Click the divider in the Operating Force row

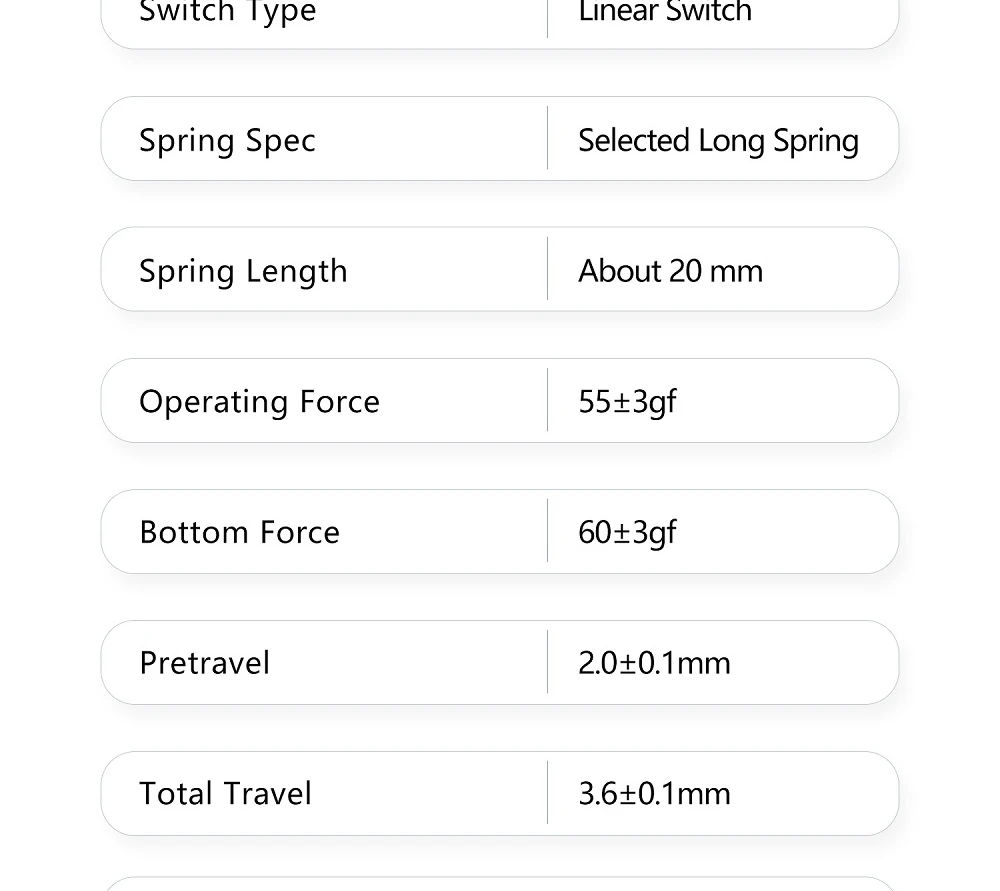pyautogui.click(x=548, y=400)
